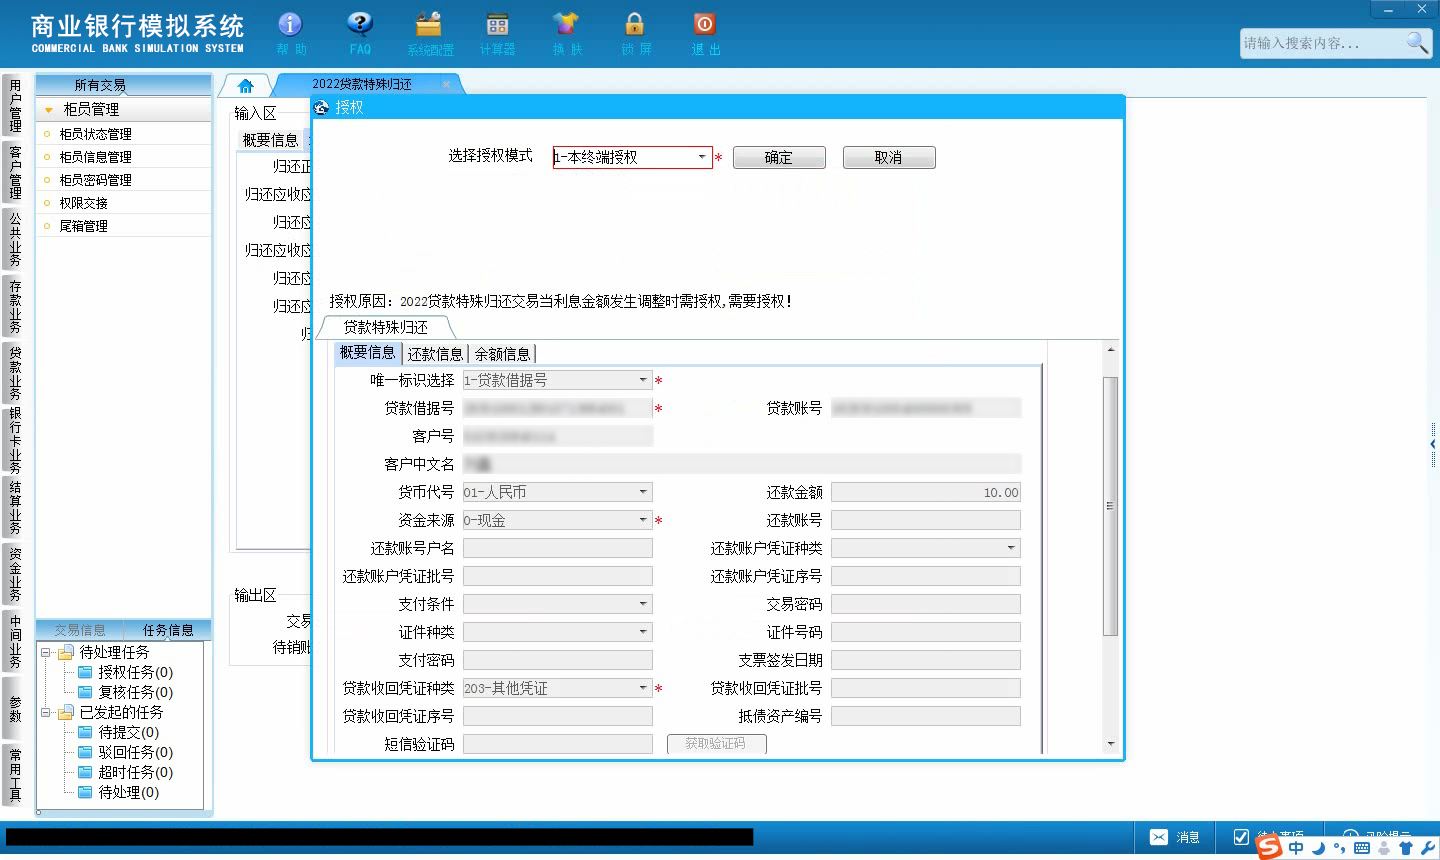Screen dimensions: 1440x860
Task: Collapse the 已发起的任务 tree node
Action: (45, 713)
